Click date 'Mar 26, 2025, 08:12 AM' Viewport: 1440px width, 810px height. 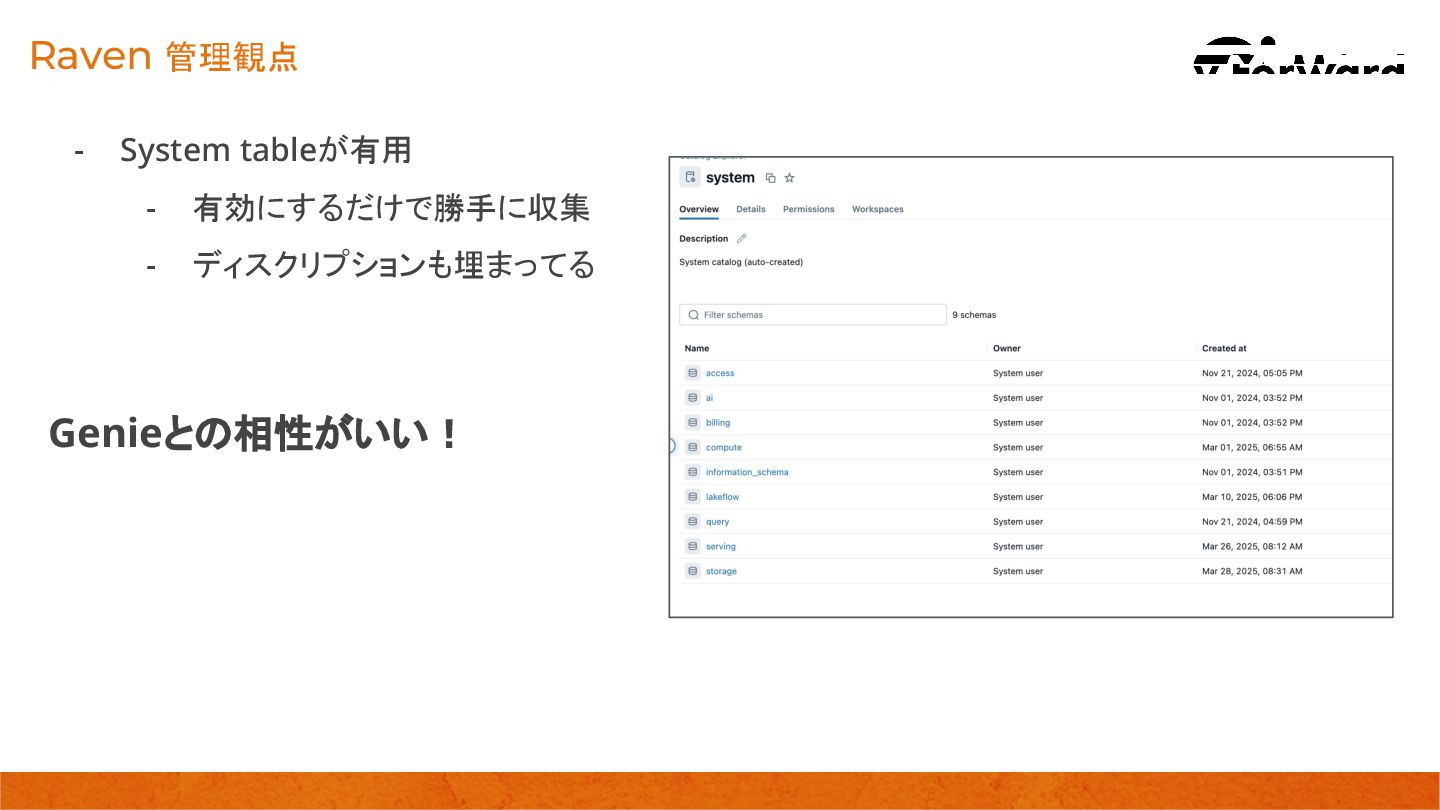pos(1252,547)
